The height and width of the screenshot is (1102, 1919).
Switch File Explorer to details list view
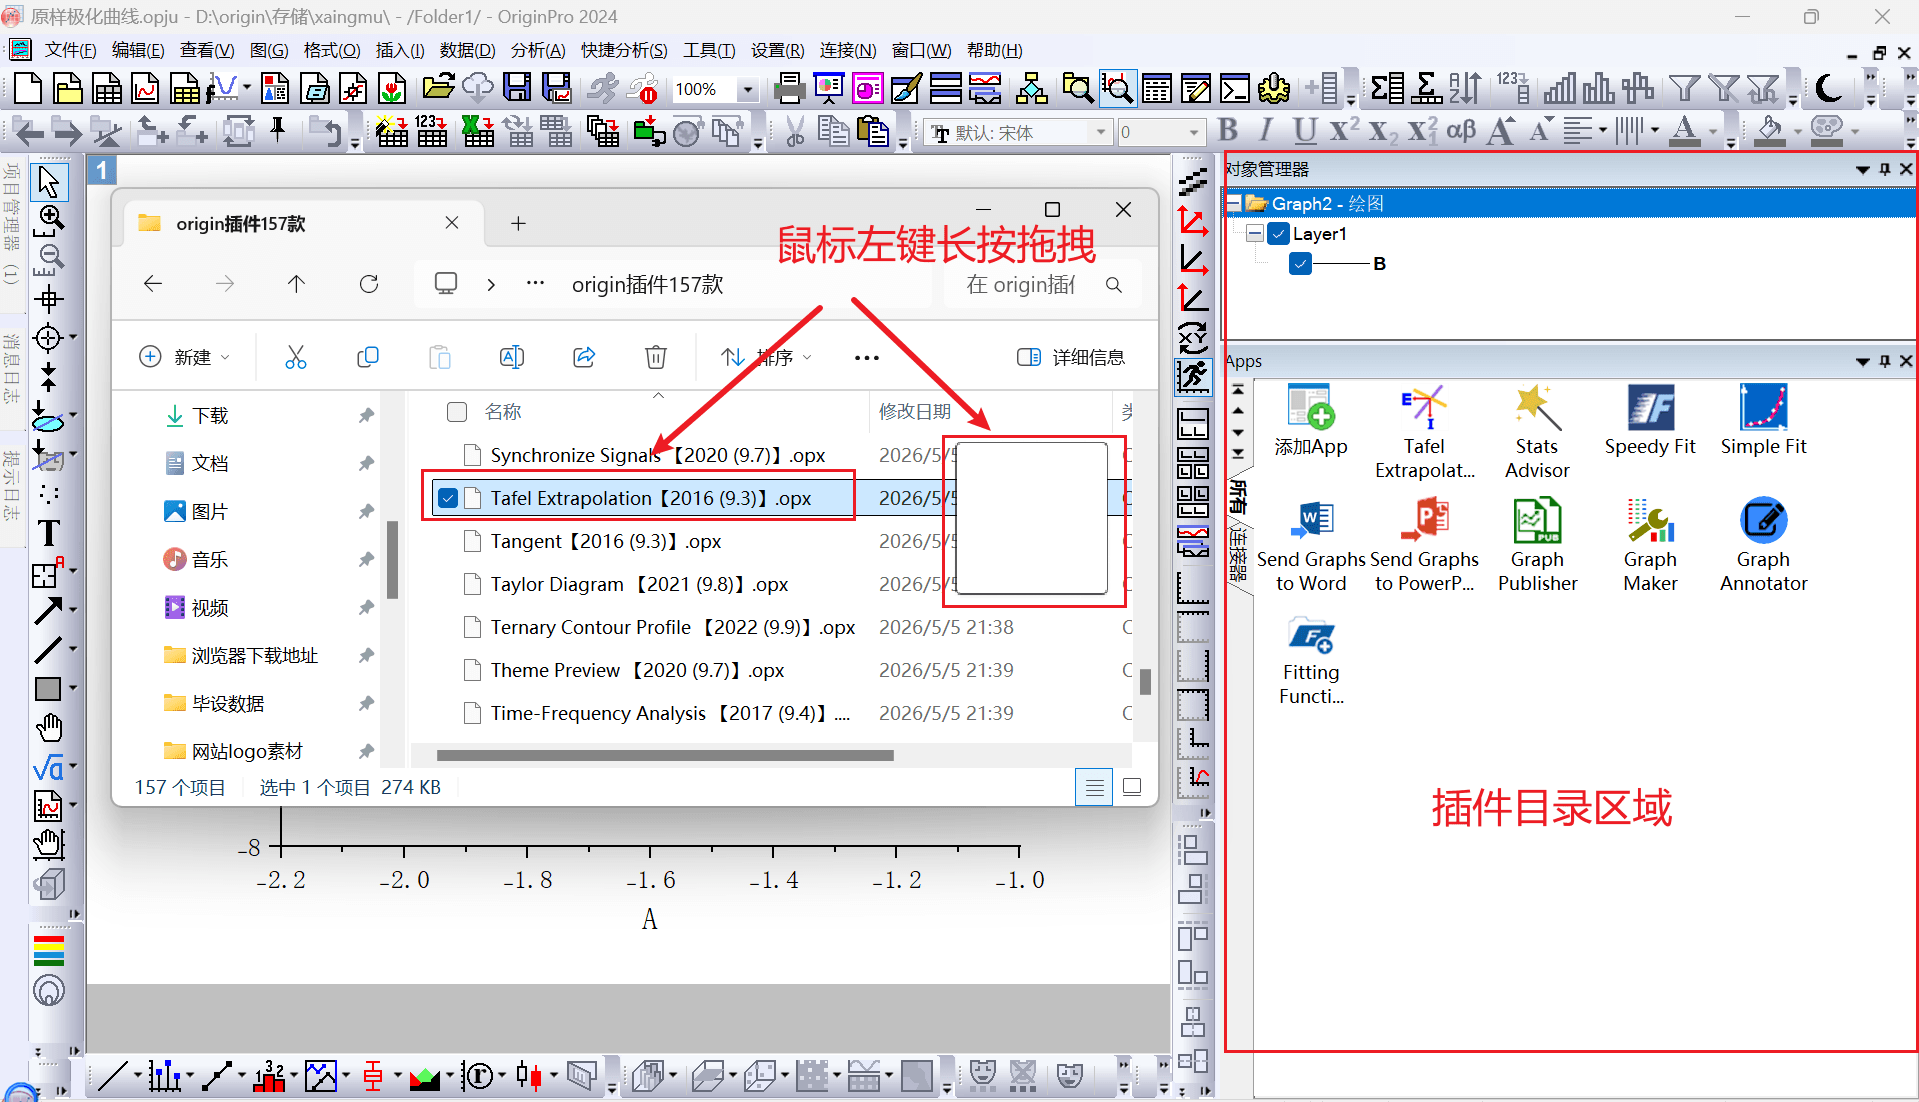click(x=1094, y=787)
